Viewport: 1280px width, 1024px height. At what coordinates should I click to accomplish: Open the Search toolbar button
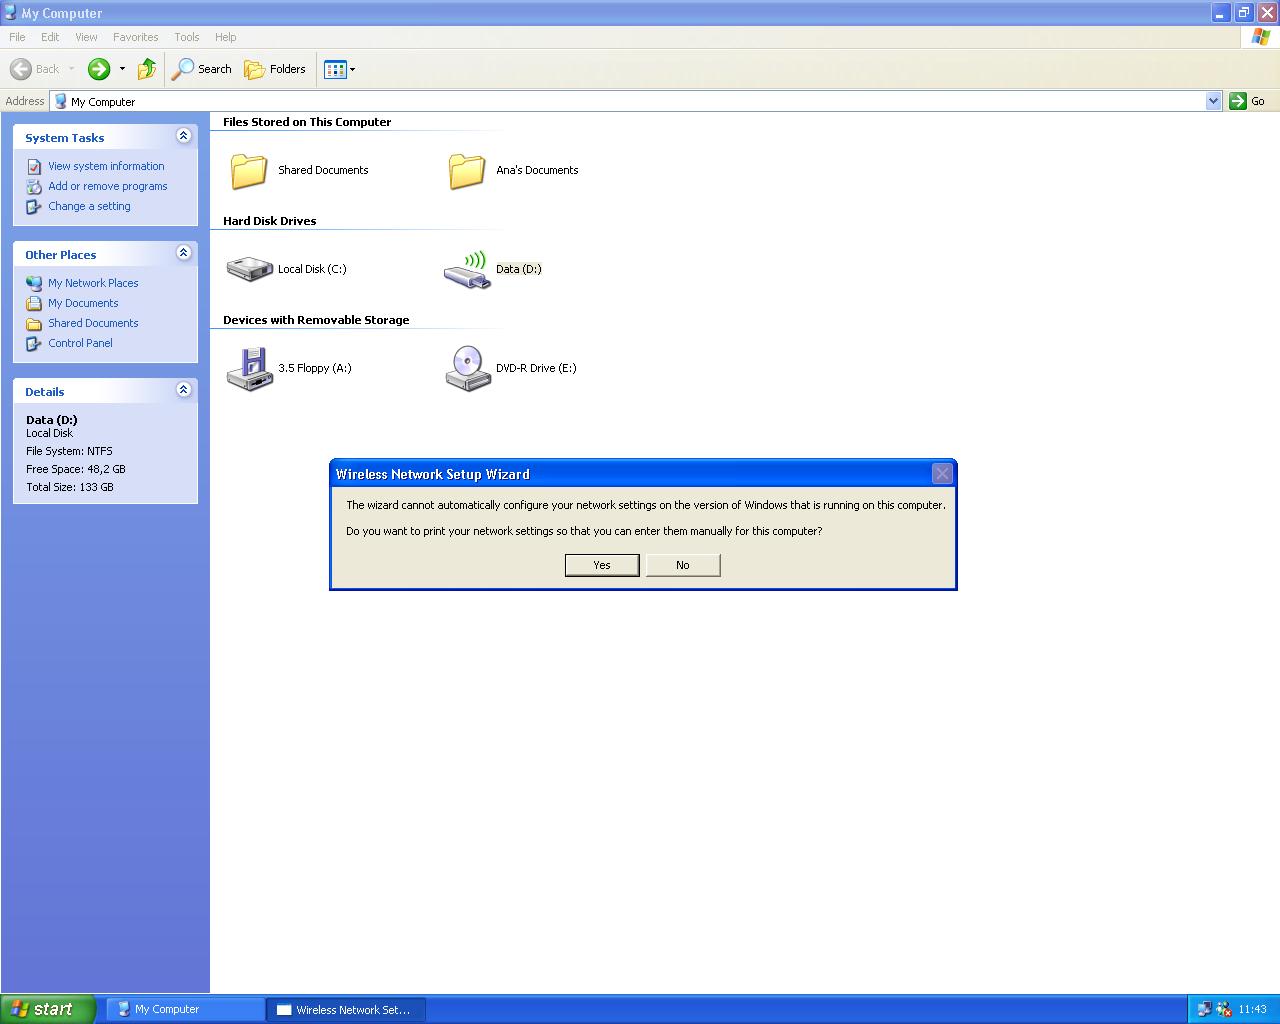202,69
